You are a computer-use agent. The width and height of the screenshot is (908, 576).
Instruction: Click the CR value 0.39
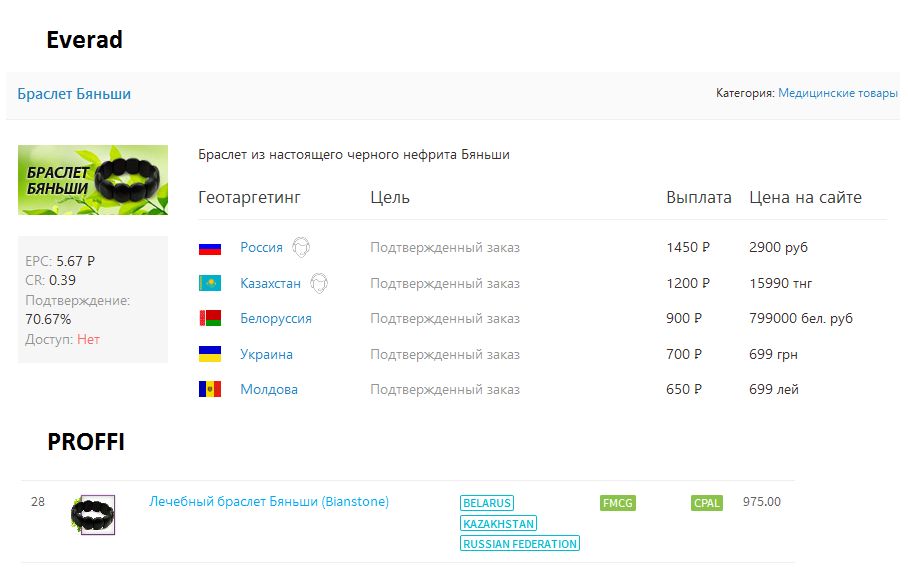tap(62, 280)
